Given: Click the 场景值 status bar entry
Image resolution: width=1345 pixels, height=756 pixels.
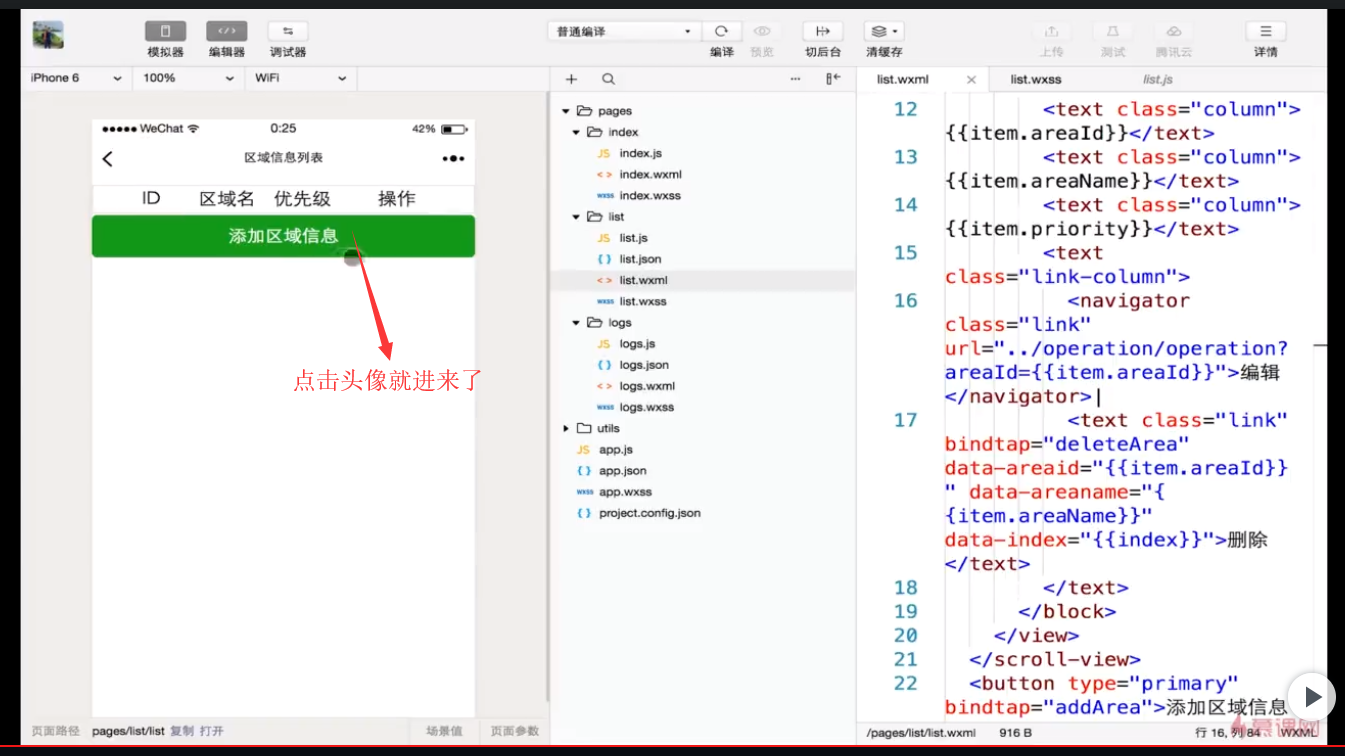Looking at the screenshot, I should [x=444, y=731].
